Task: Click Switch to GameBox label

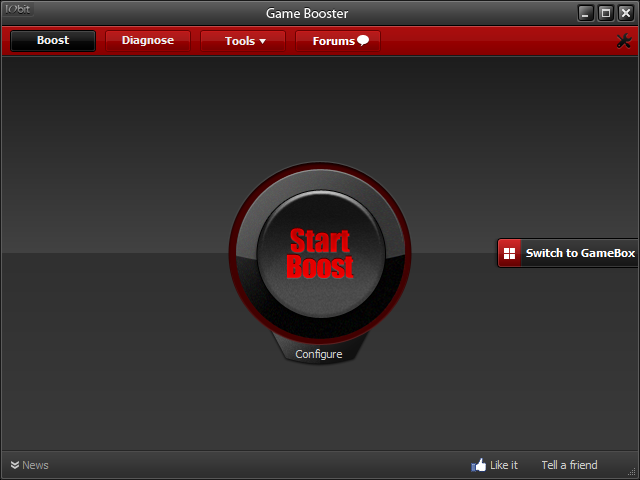Action: [x=580, y=253]
